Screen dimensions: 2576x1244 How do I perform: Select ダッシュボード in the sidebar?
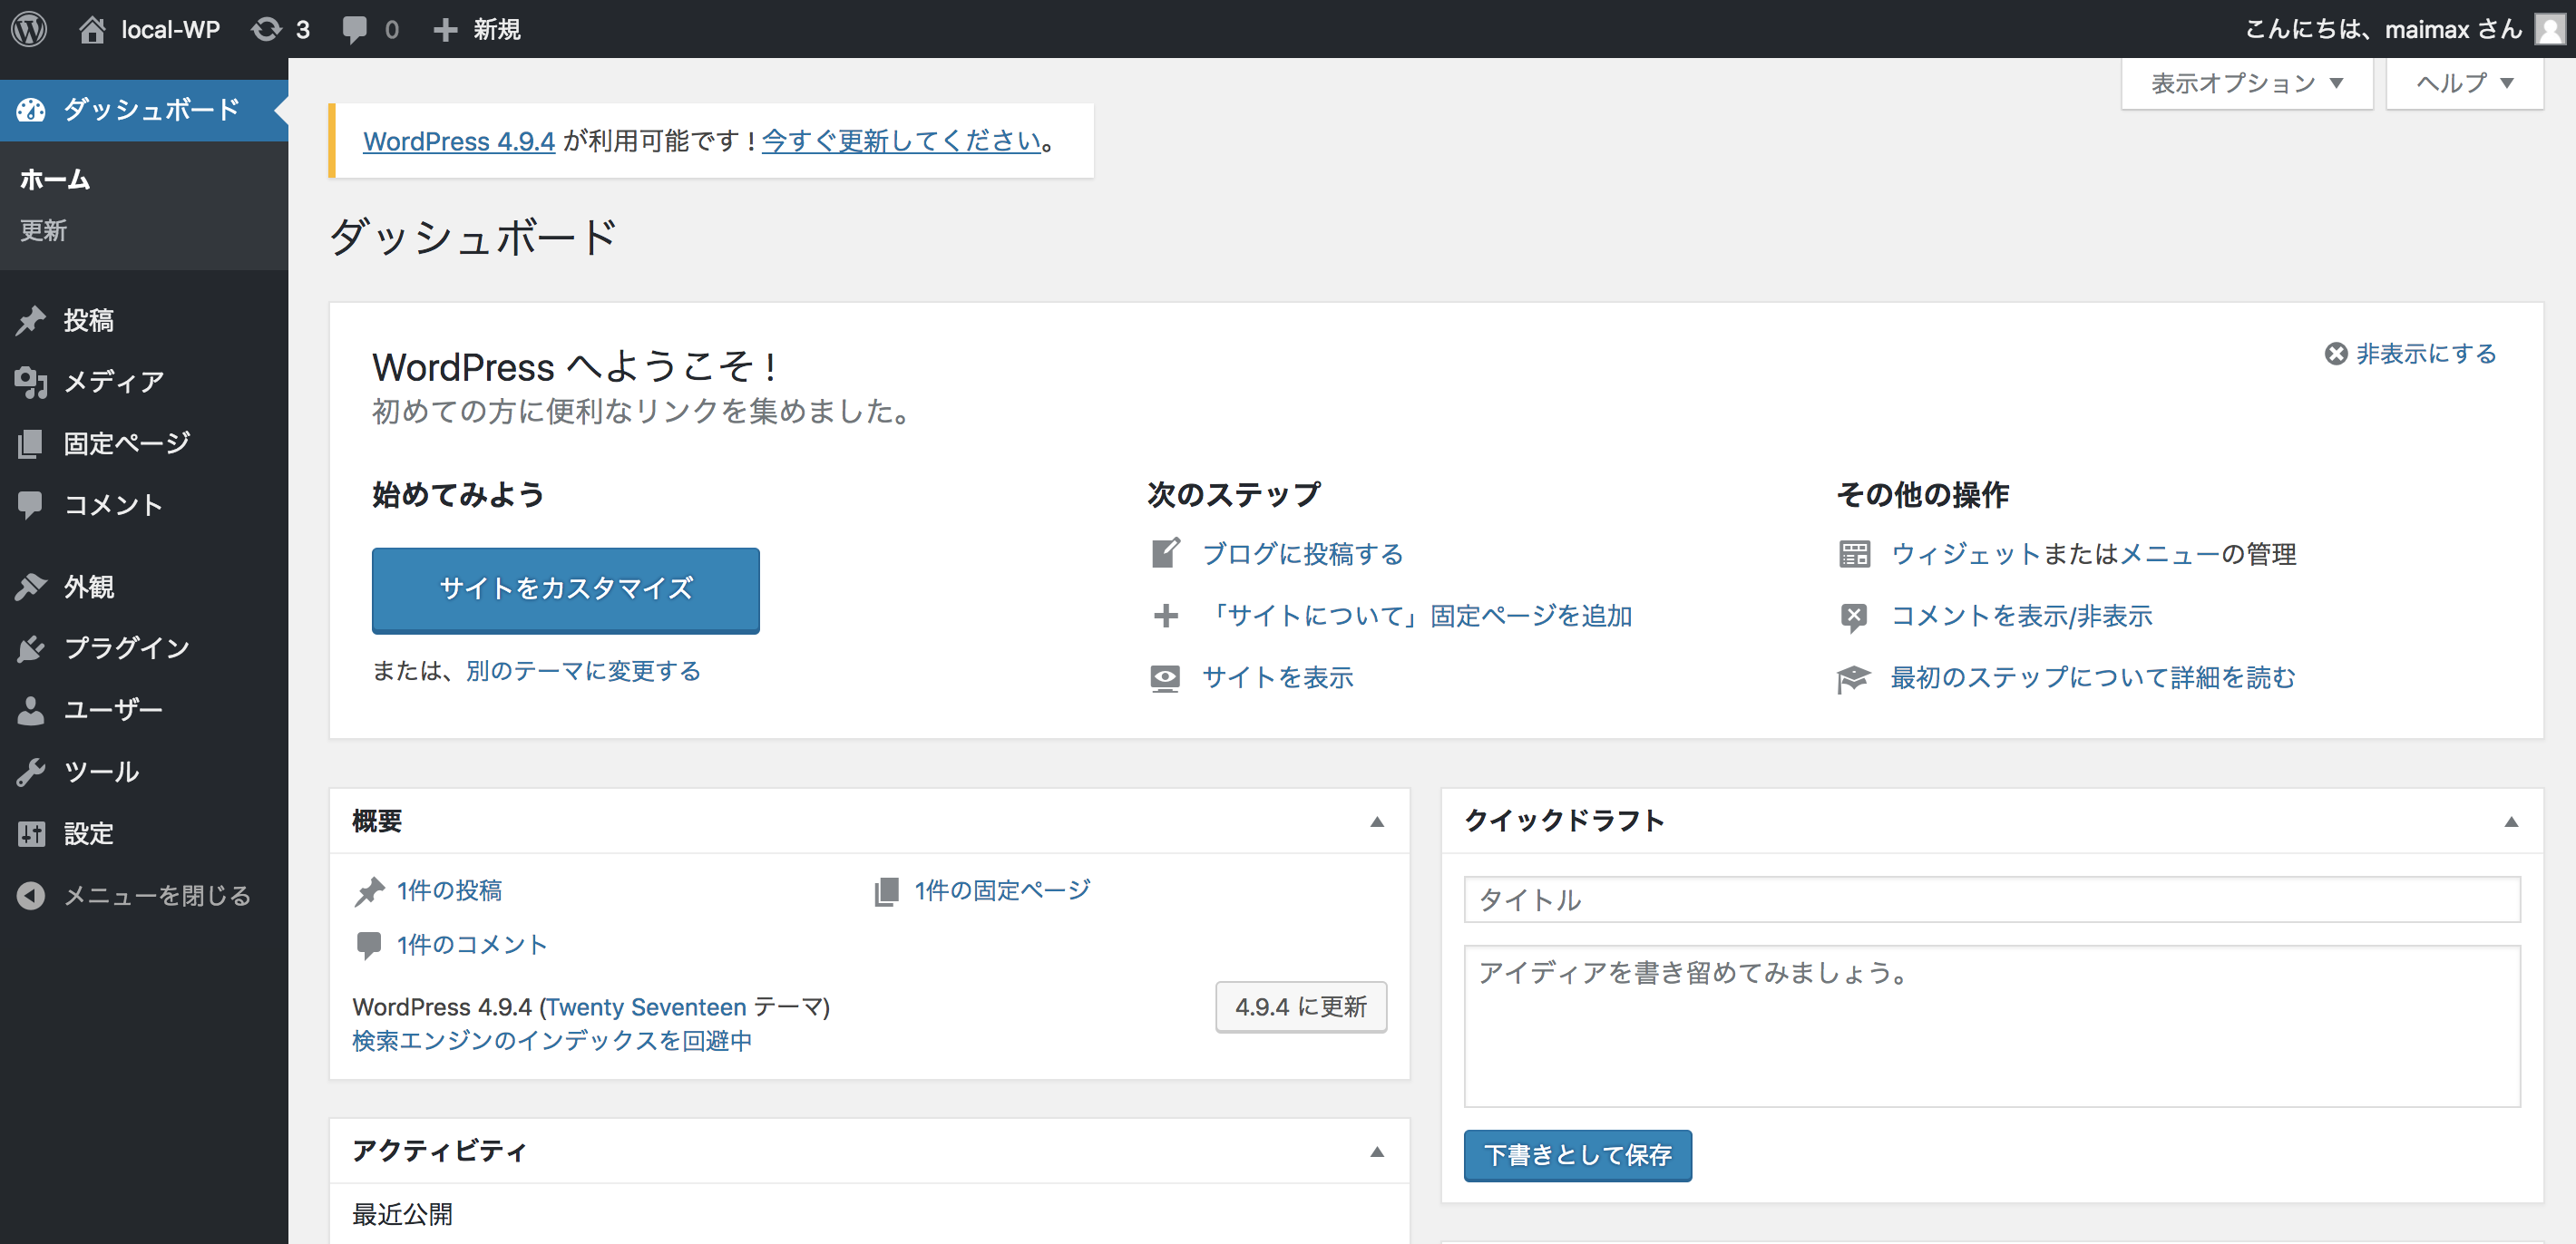coord(144,110)
